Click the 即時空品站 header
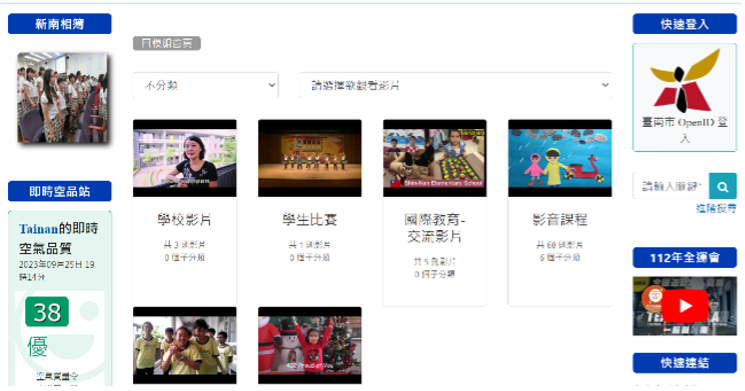 tap(60, 191)
